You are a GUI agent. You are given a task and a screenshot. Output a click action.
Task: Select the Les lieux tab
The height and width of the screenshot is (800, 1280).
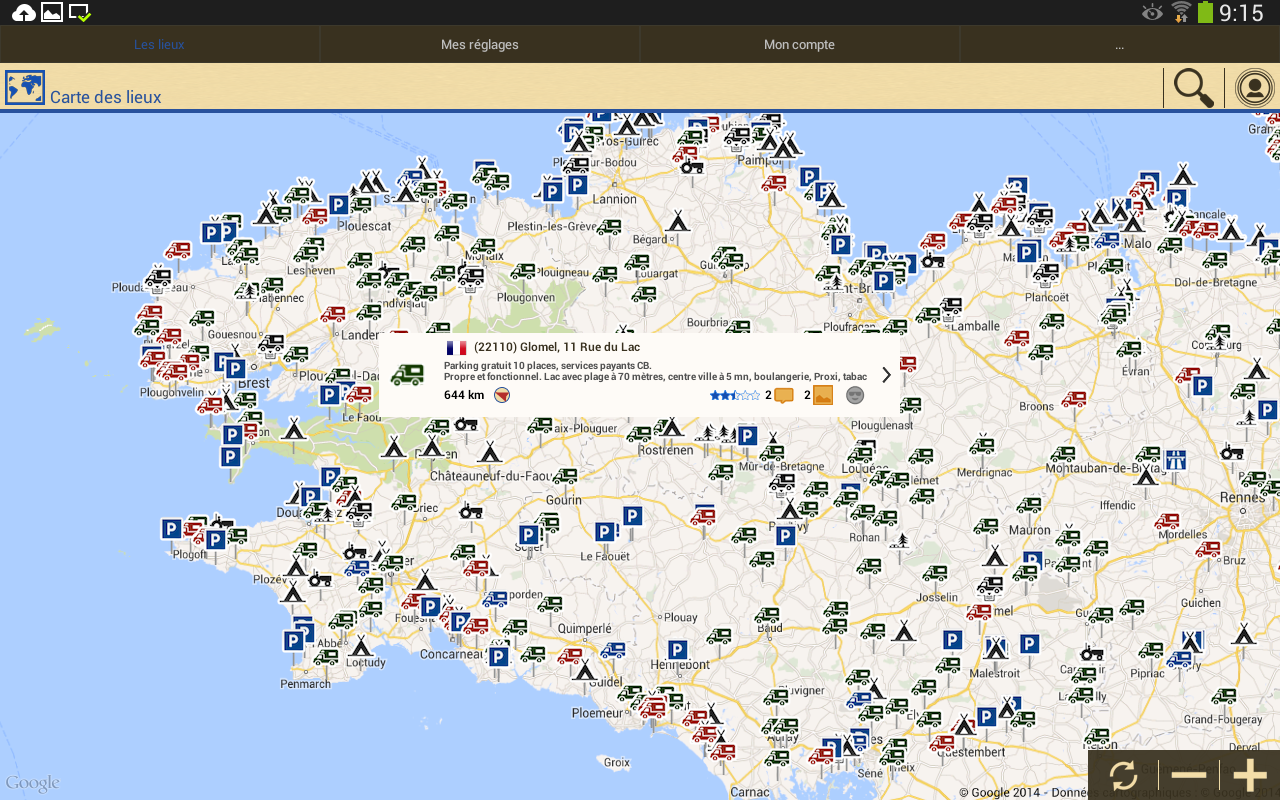[x=160, y=45]
